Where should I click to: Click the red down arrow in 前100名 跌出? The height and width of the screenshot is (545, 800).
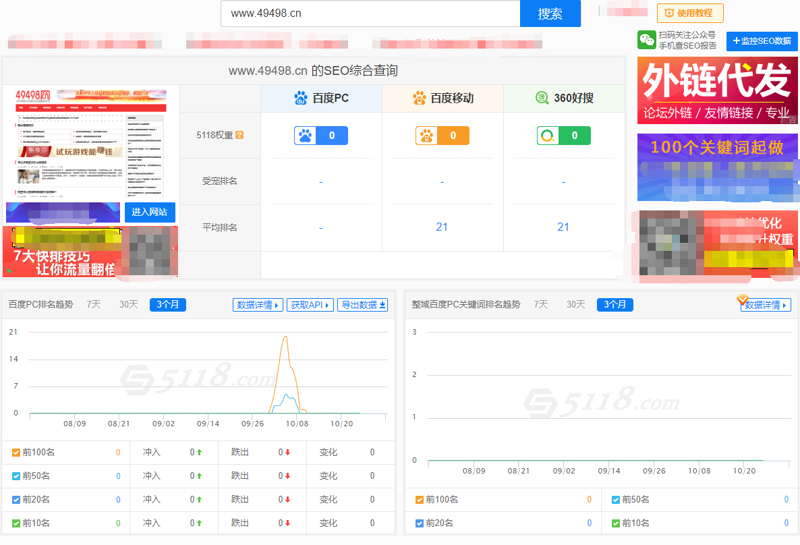point(288,452)
